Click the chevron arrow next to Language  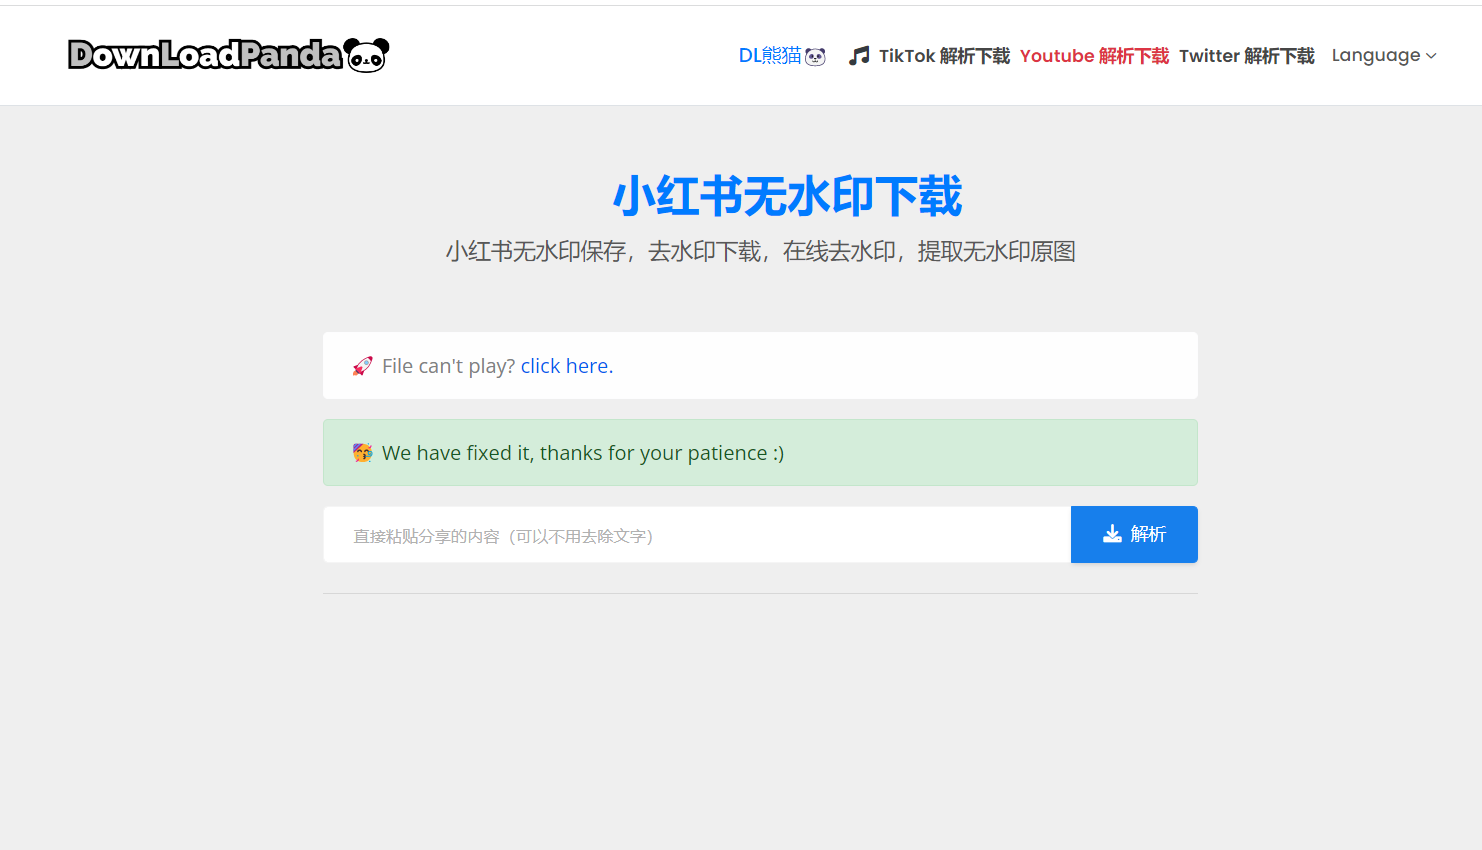tap(1431, 56)
